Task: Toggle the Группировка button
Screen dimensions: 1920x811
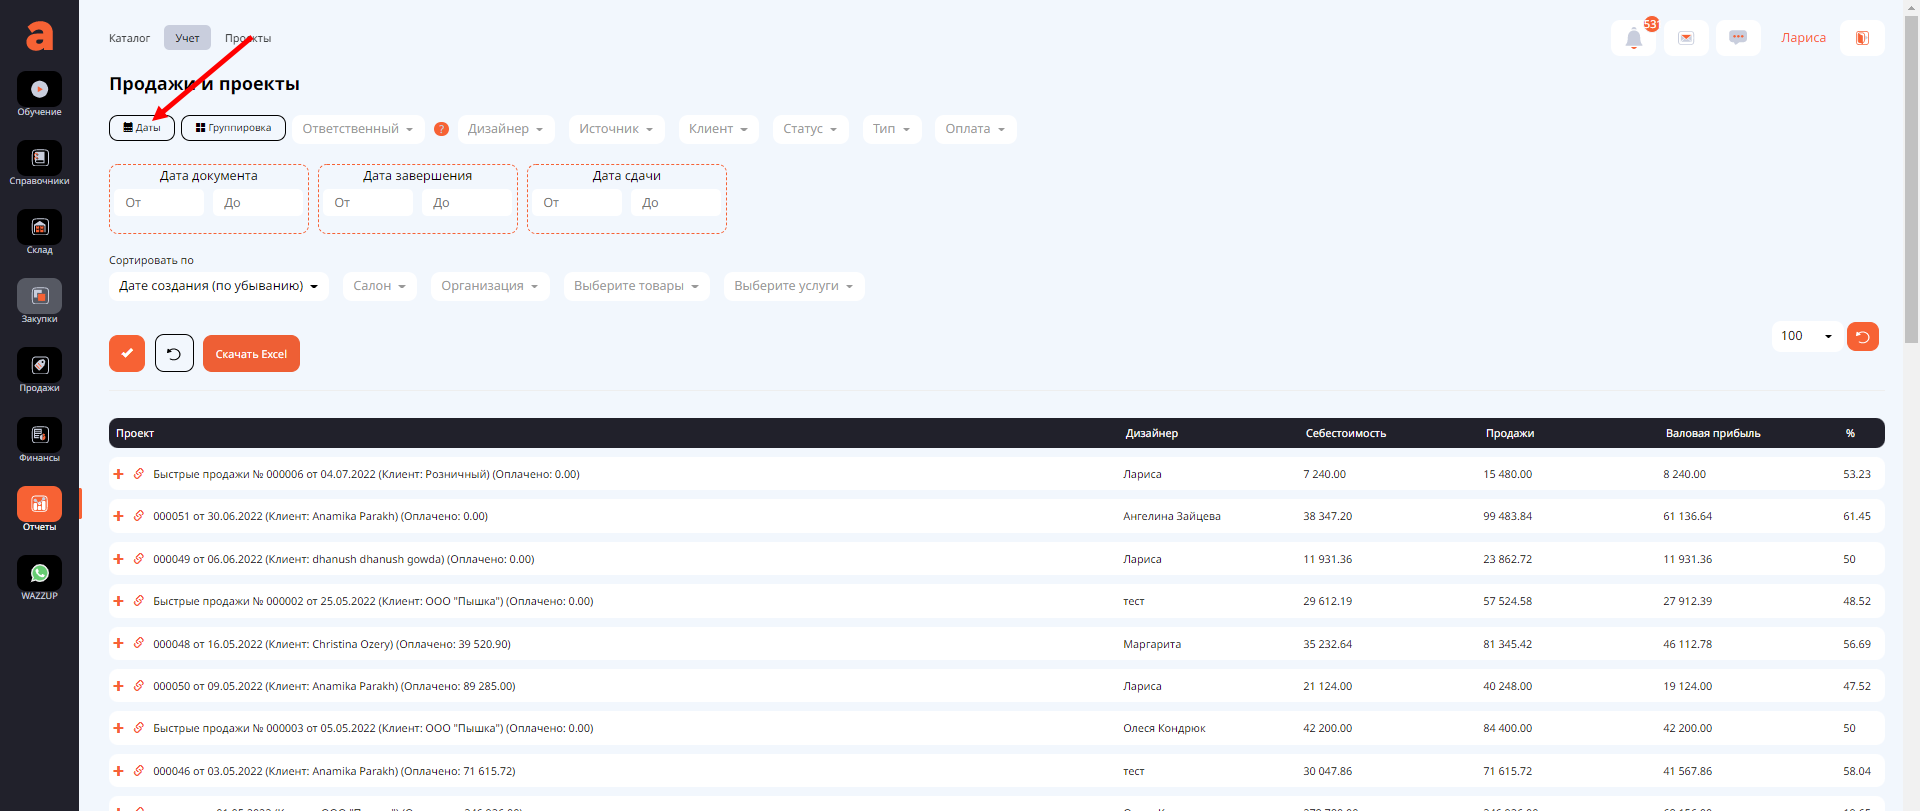Action: tap(233, 128)
